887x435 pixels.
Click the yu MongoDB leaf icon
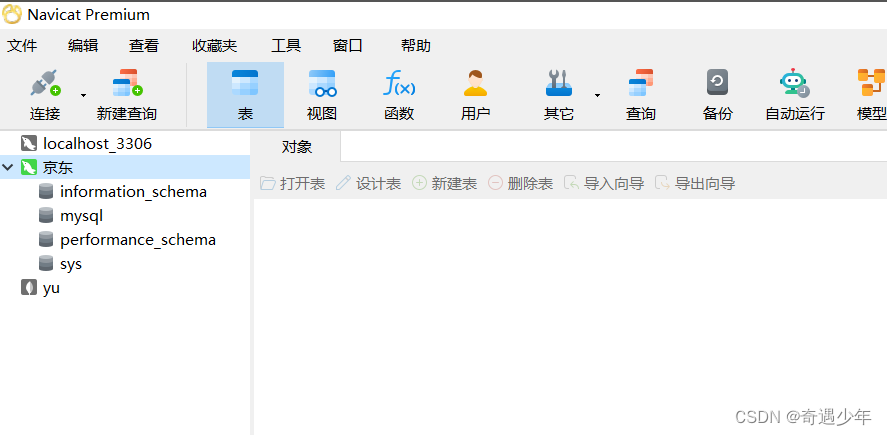point(29,288)
